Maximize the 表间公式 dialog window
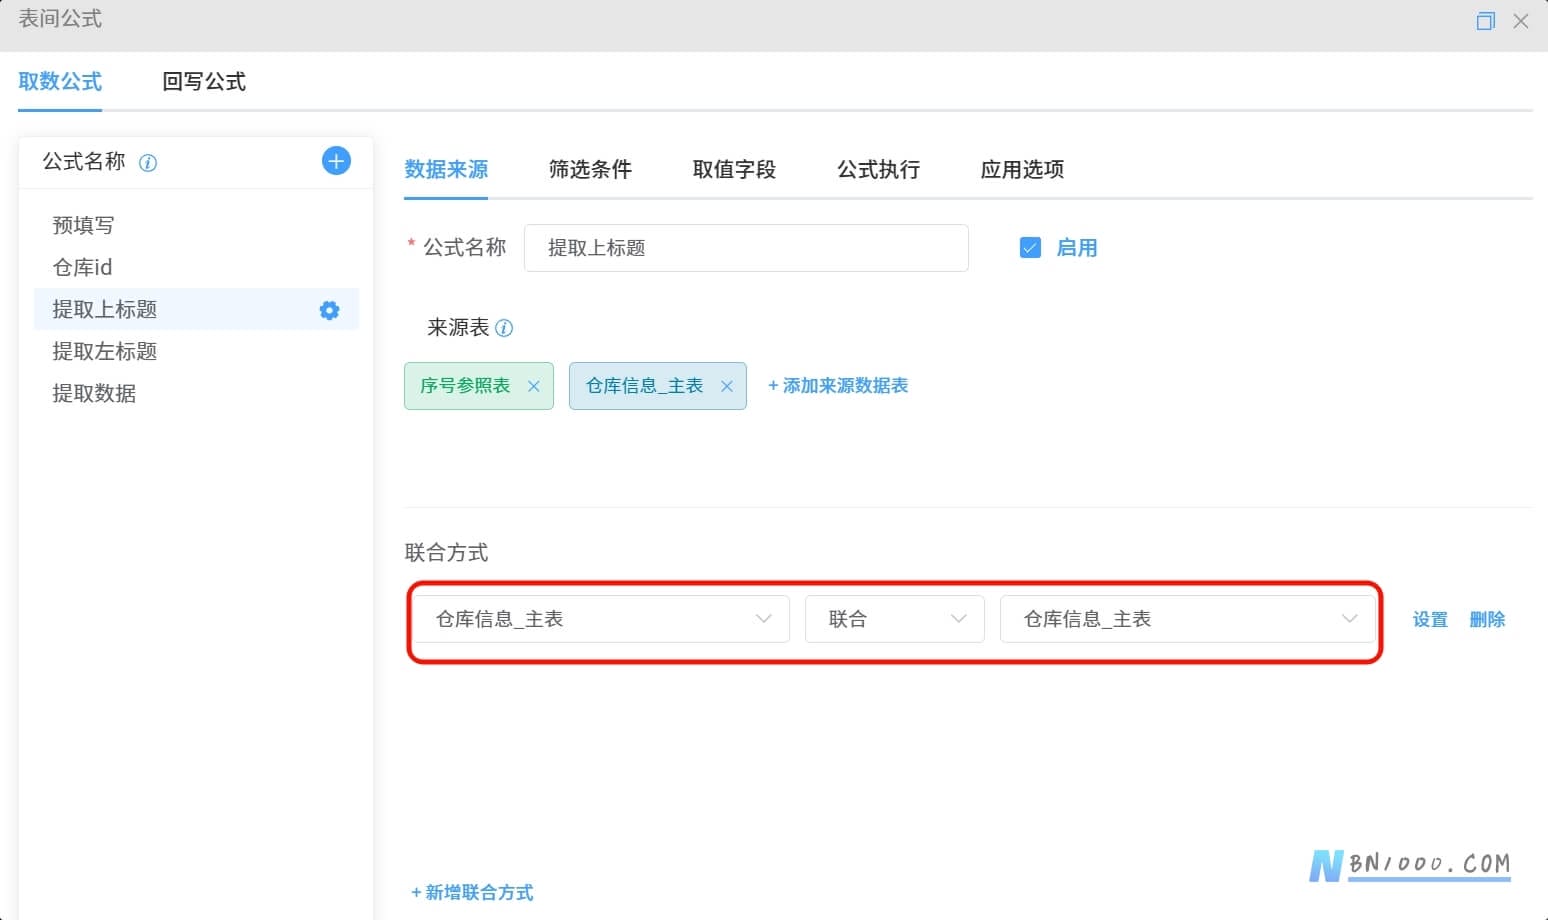This screenshot has height=920, width=1548. pos(1485,21)
